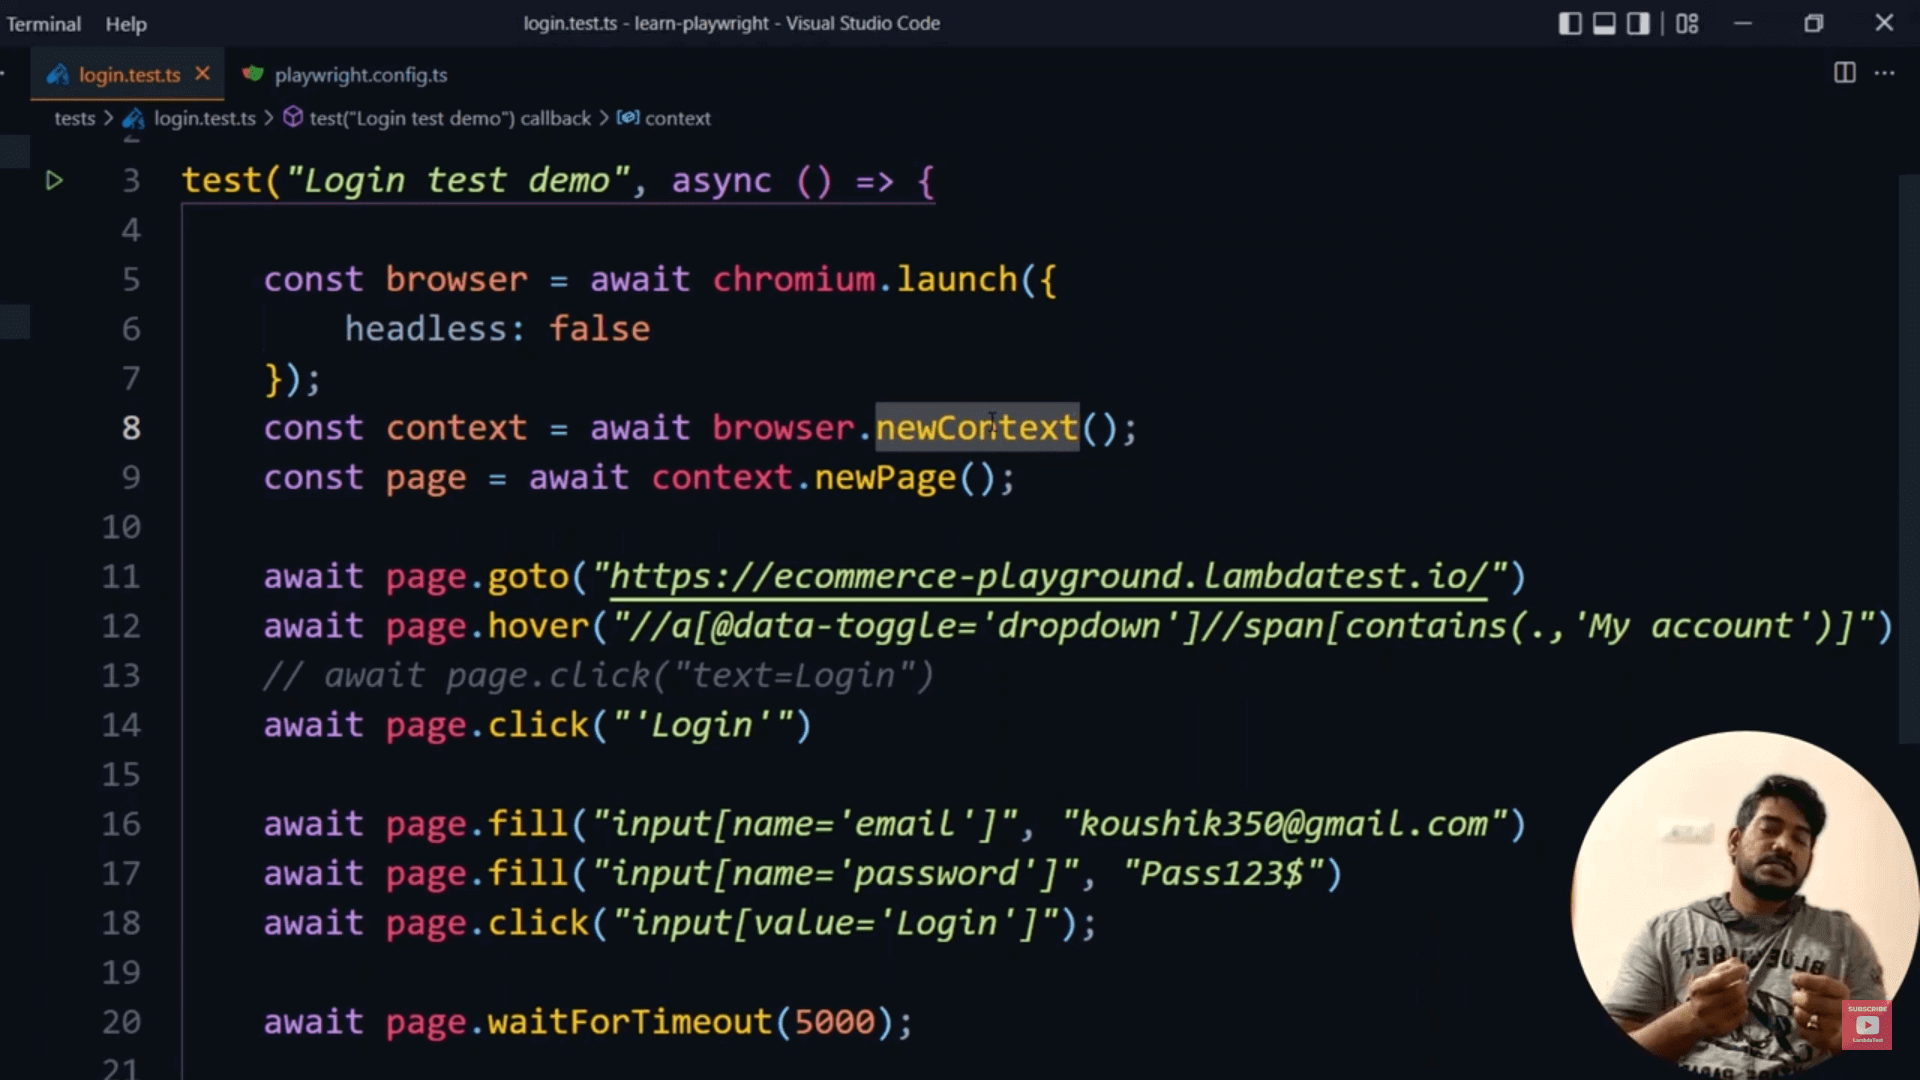
Task: Select tests in the breadcrumb bar
Action: [74, 118]
